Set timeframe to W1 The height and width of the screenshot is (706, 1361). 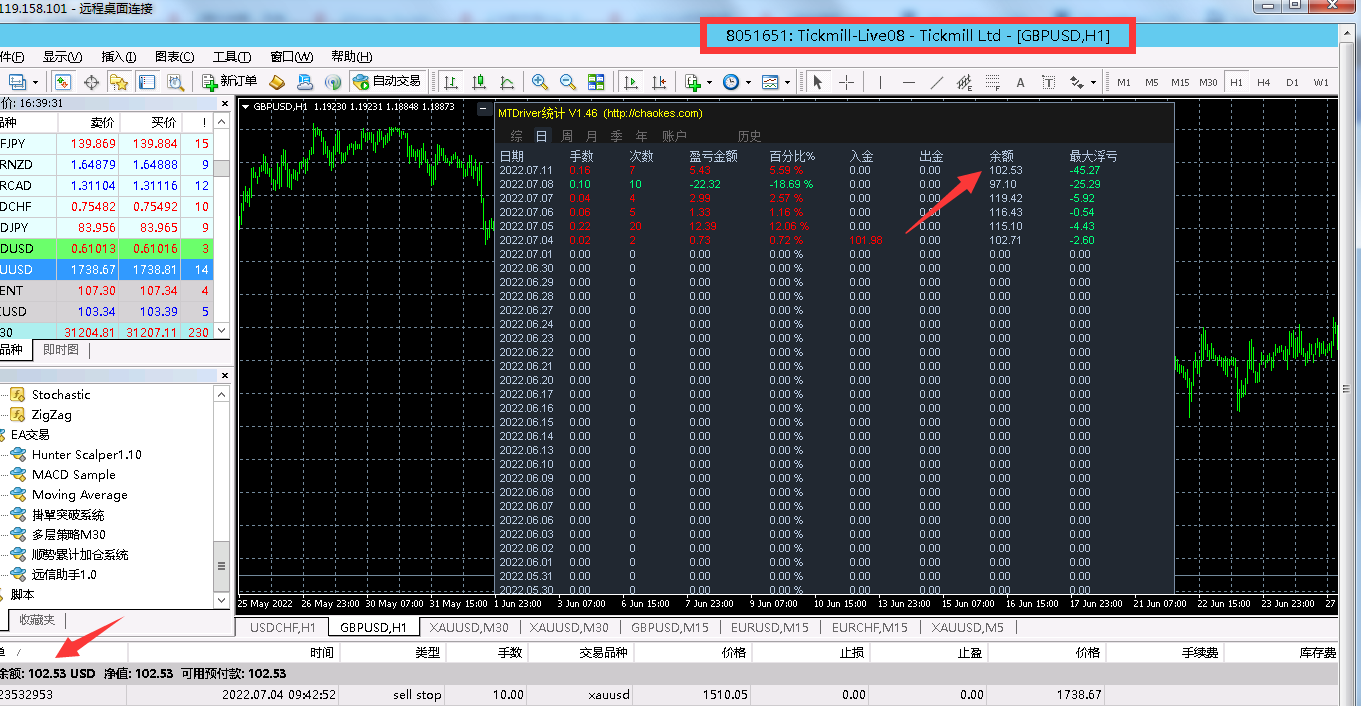tap(1321, 82)
